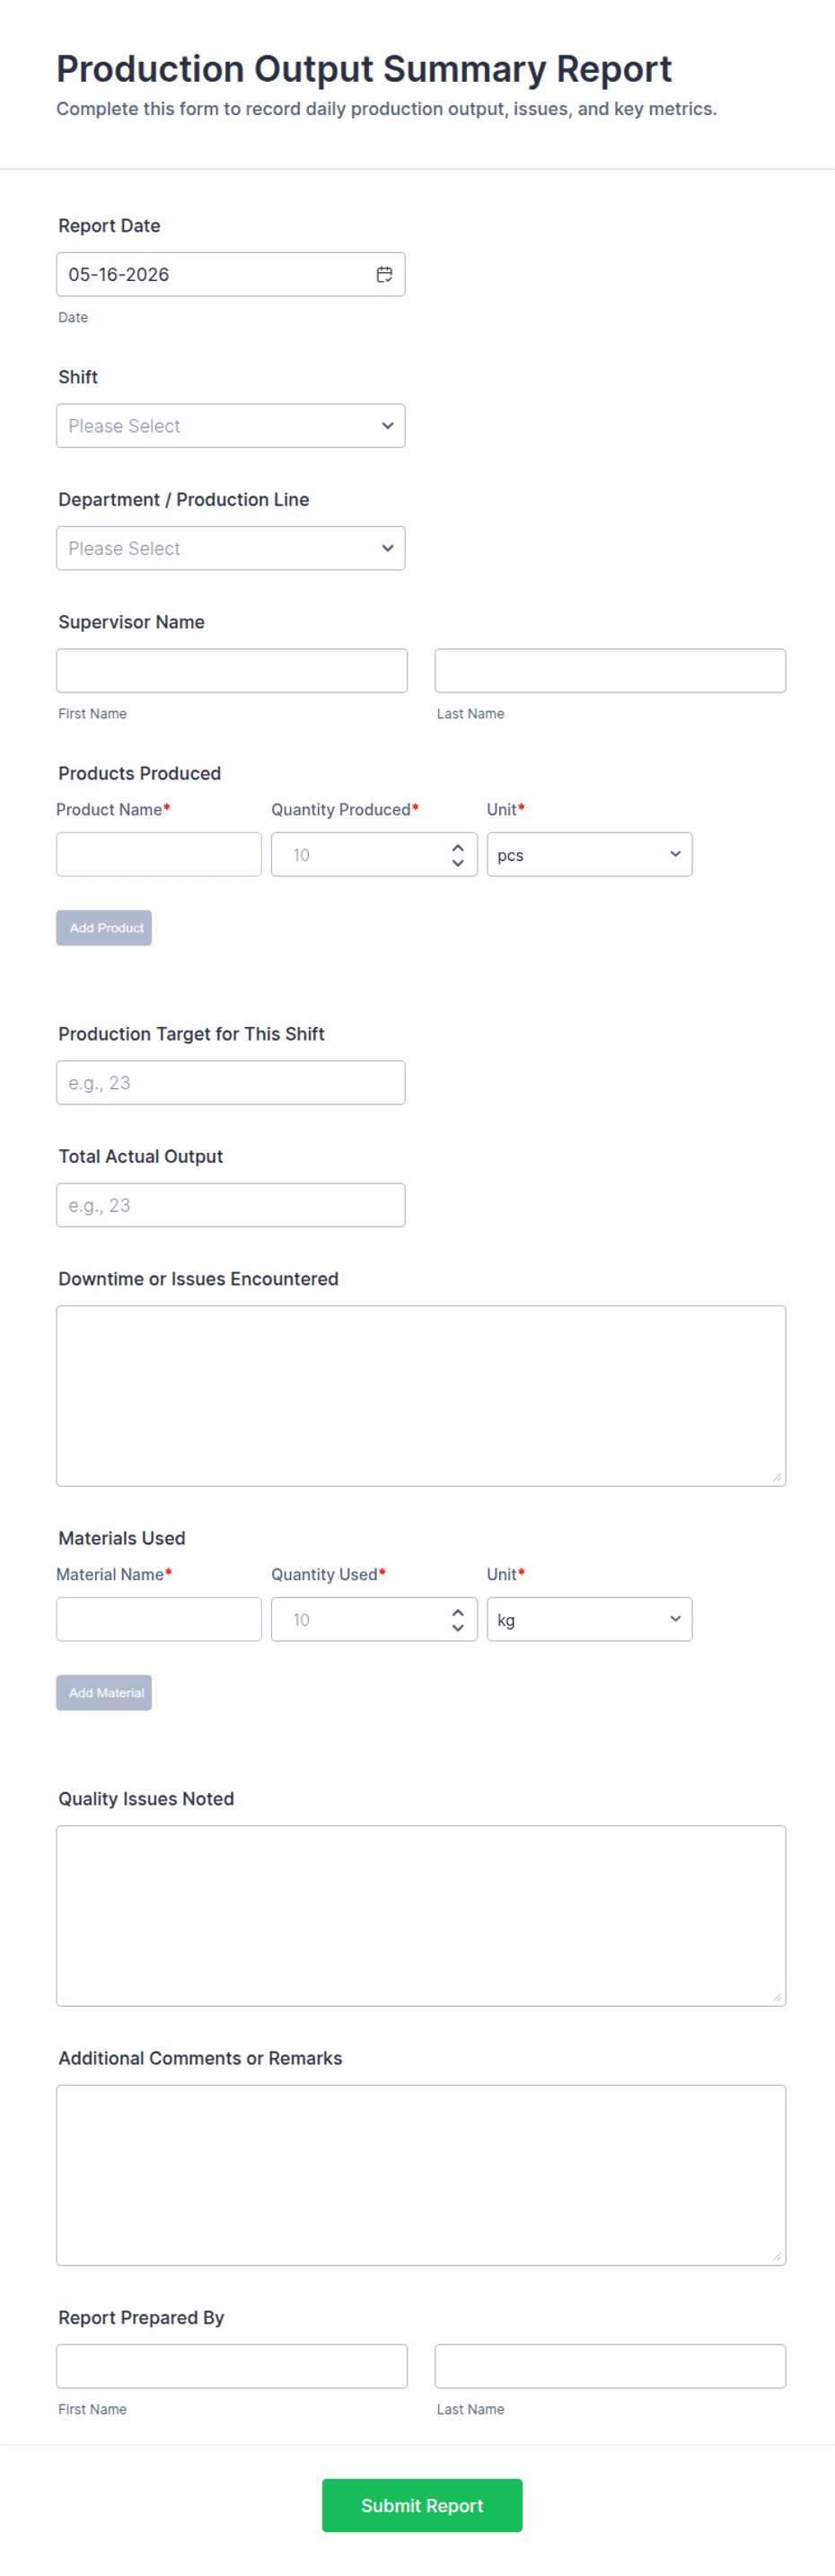Focus the Supervisor First Name field
This screenshot has height=2576, width=835.
coord(231,670)
